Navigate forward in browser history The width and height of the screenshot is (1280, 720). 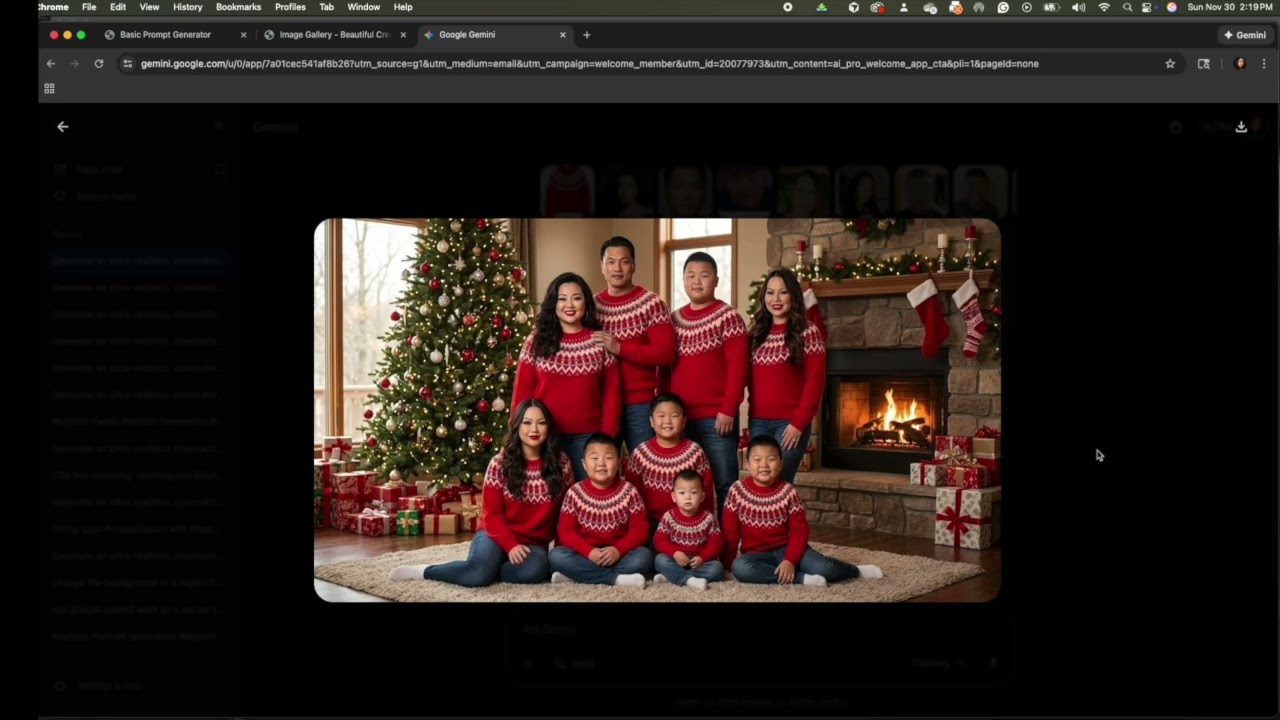point(75,64)
